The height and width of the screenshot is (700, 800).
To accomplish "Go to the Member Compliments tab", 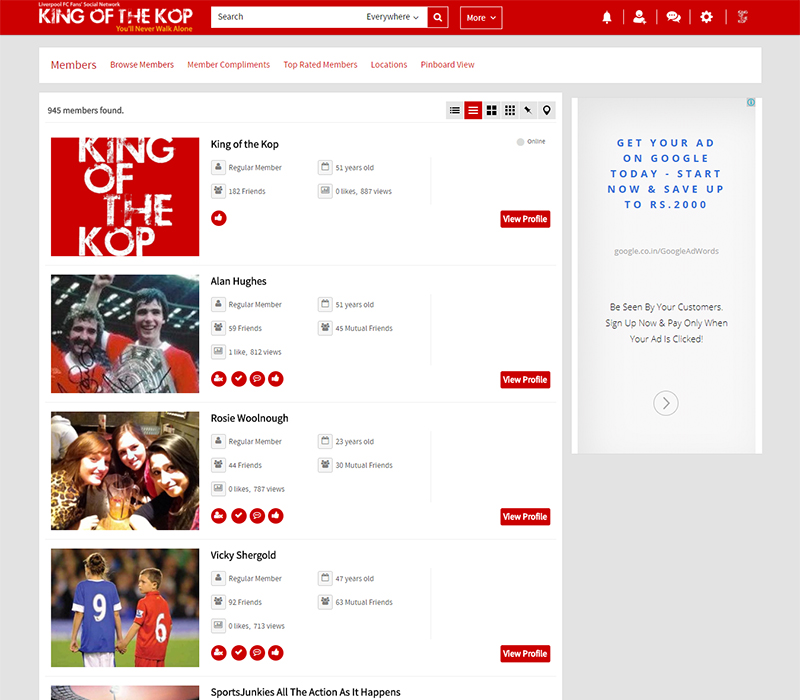I will [228, 65].
